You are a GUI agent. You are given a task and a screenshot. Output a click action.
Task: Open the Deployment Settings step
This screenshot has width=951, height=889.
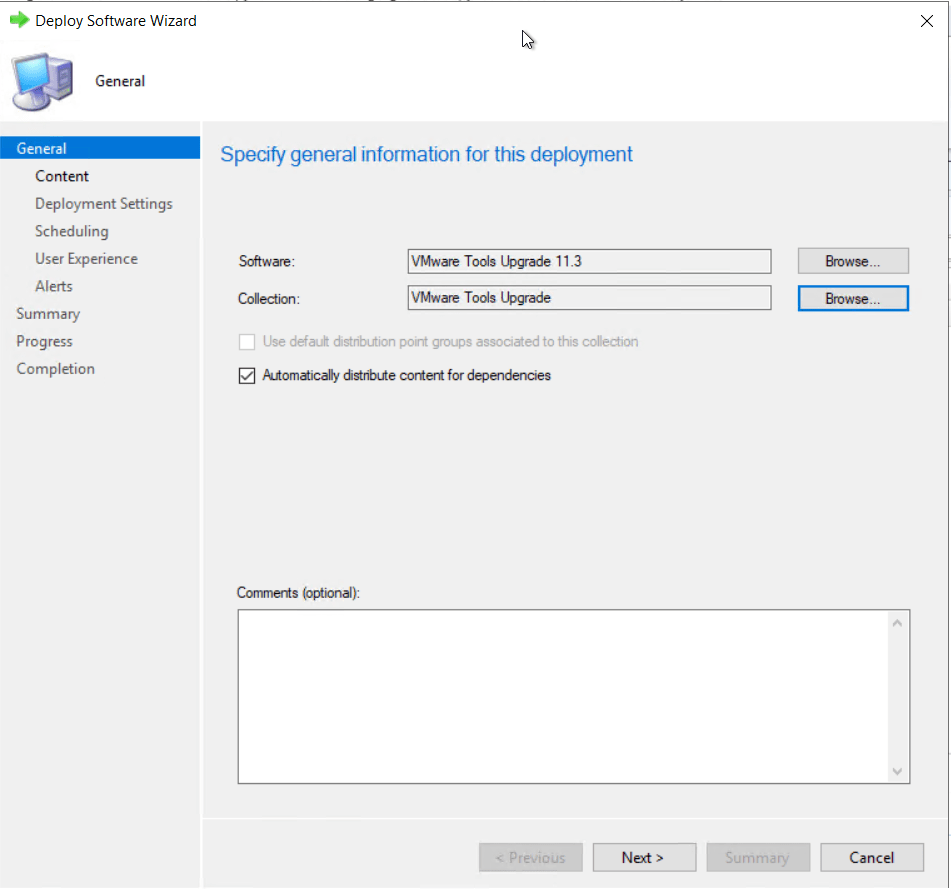[103, 204]
